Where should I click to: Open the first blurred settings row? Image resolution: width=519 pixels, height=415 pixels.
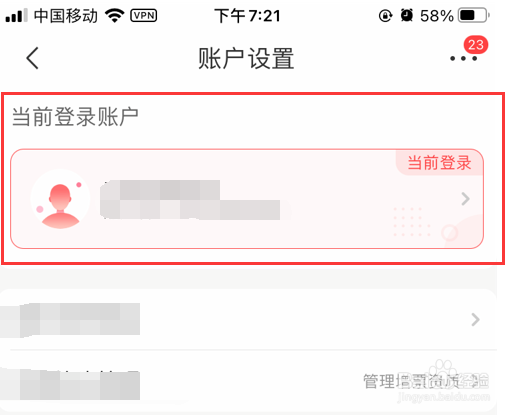[x=248, y=319]
